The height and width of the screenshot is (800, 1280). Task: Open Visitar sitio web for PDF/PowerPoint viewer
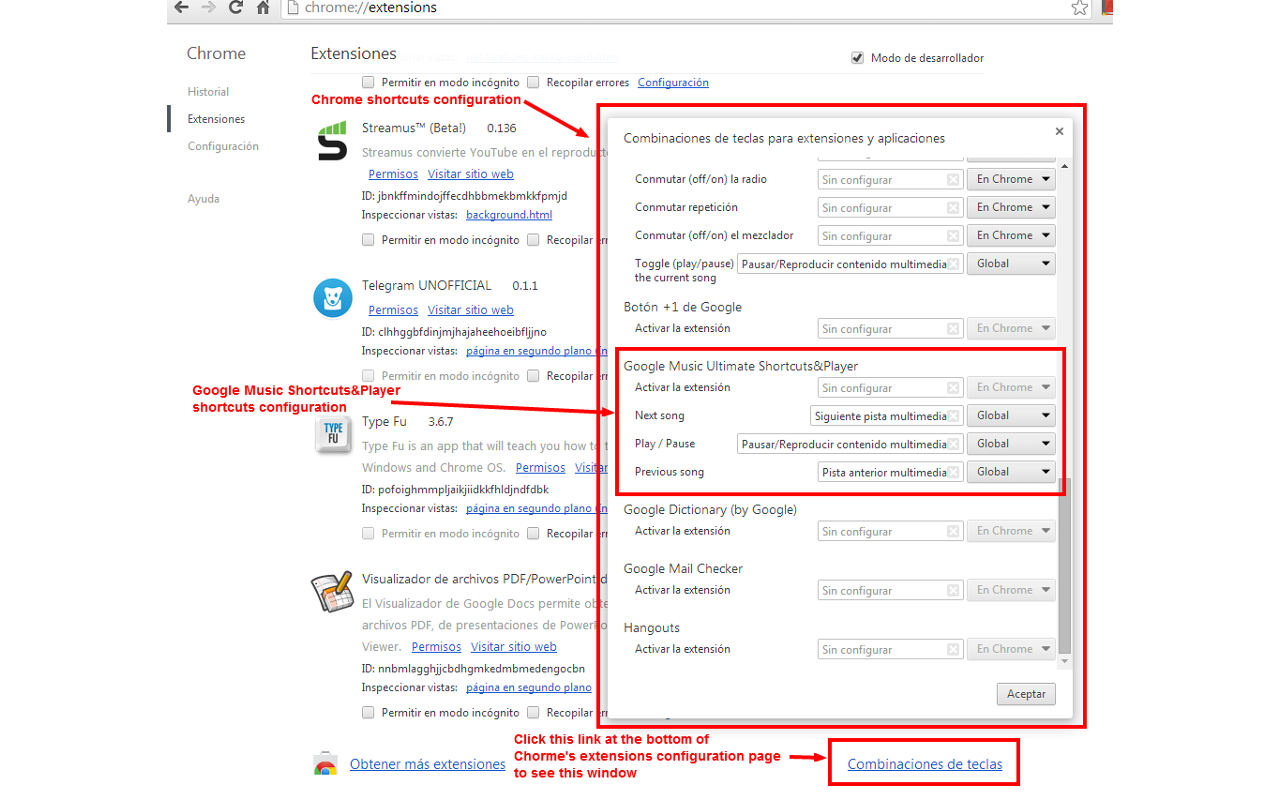click(514, 647)
